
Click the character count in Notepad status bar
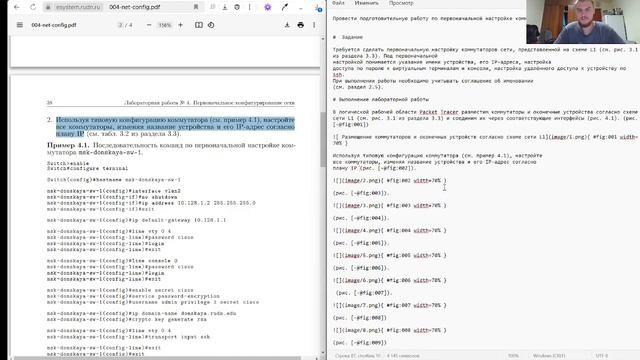pyautogui.click(x=403, y=356)
